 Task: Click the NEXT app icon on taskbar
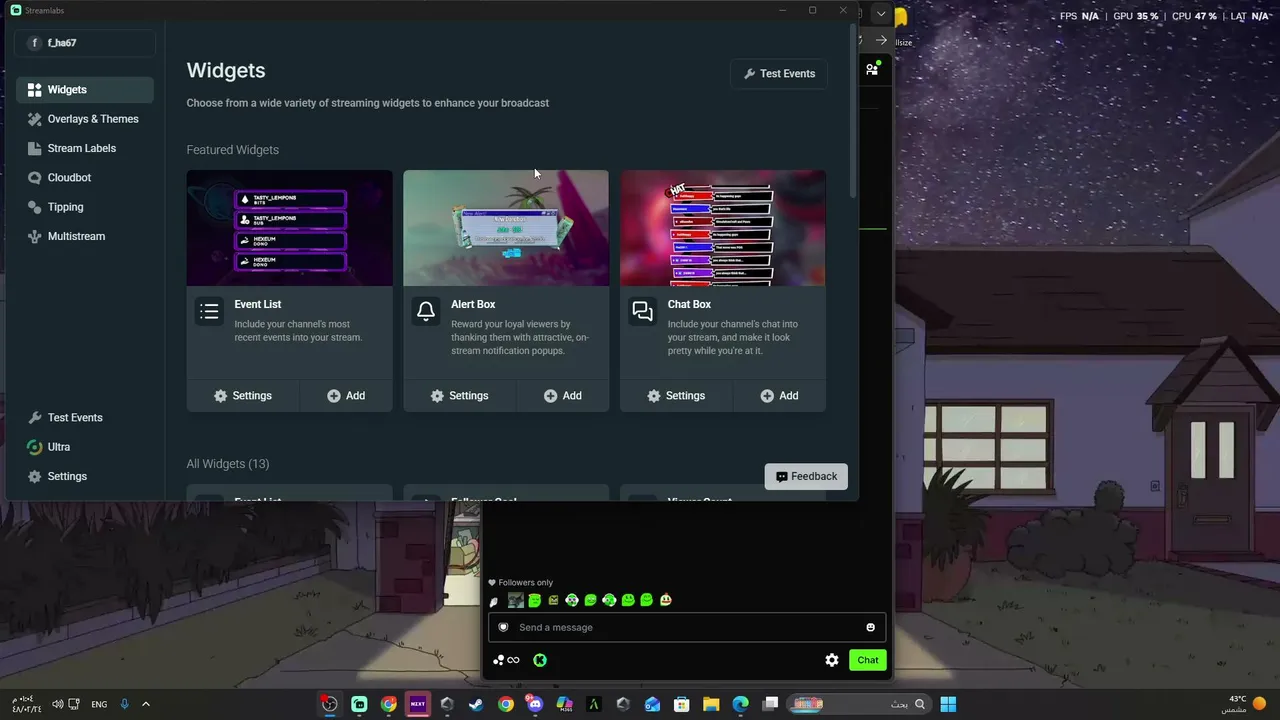coord(418,704)
